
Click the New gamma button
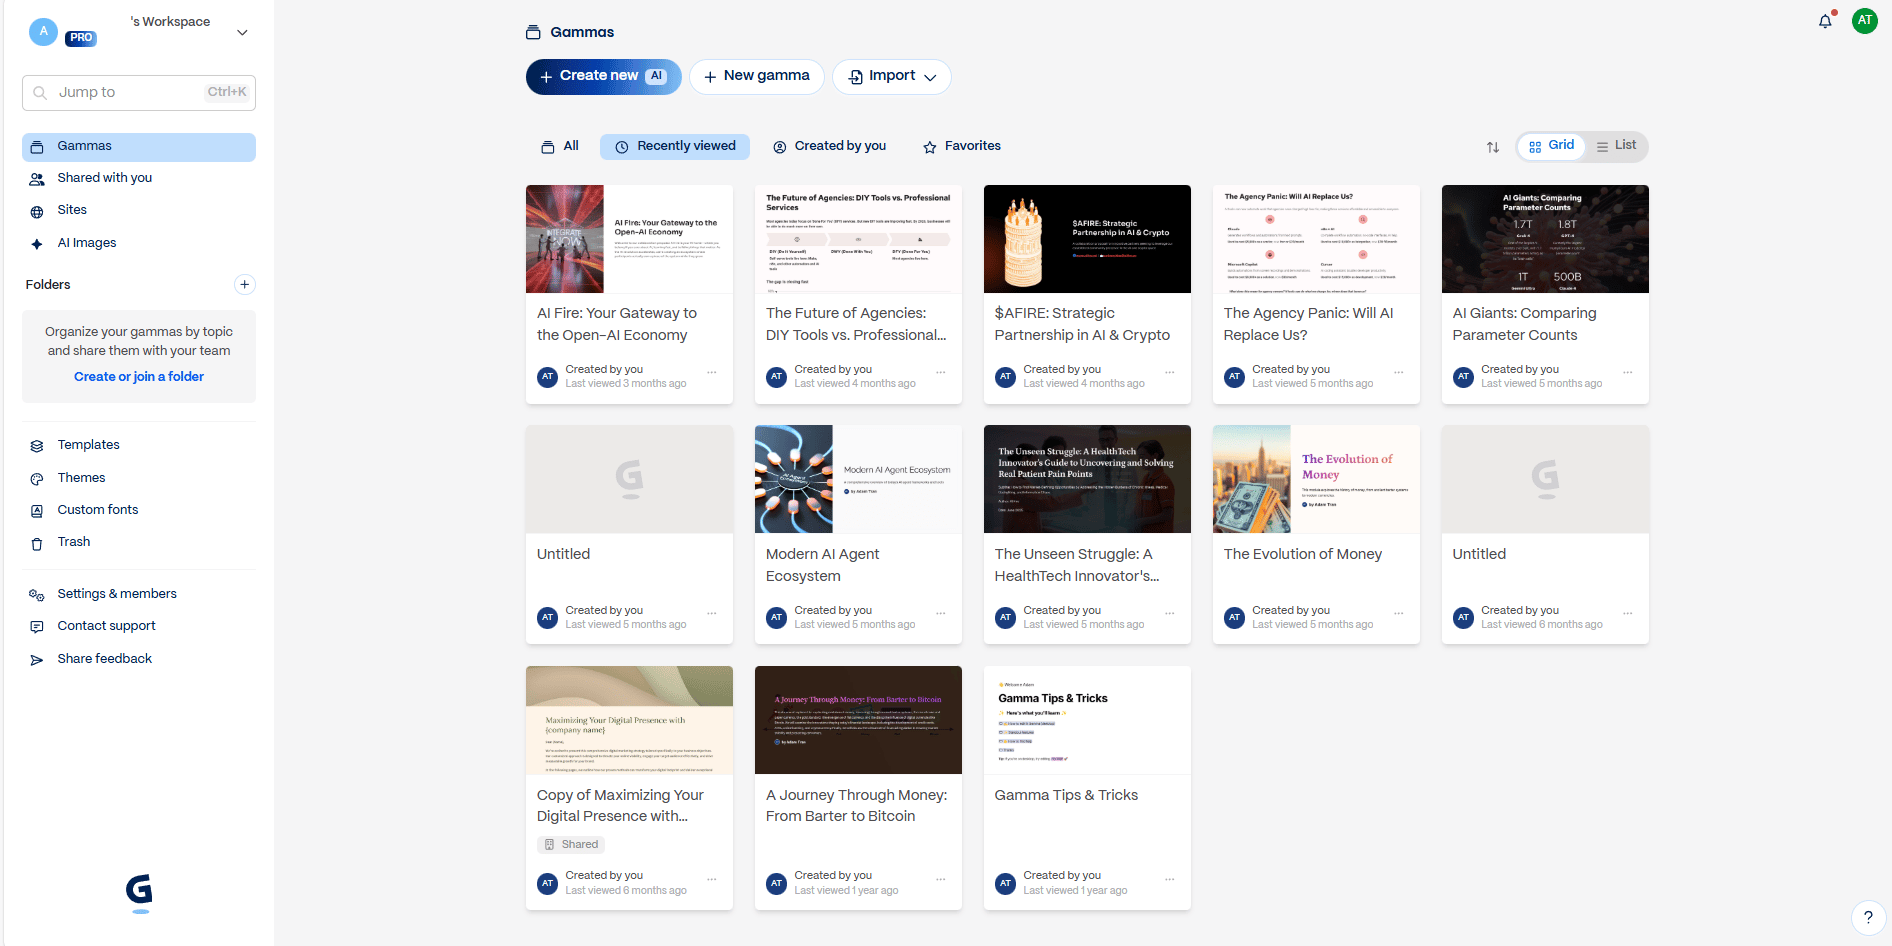(757, 77)
